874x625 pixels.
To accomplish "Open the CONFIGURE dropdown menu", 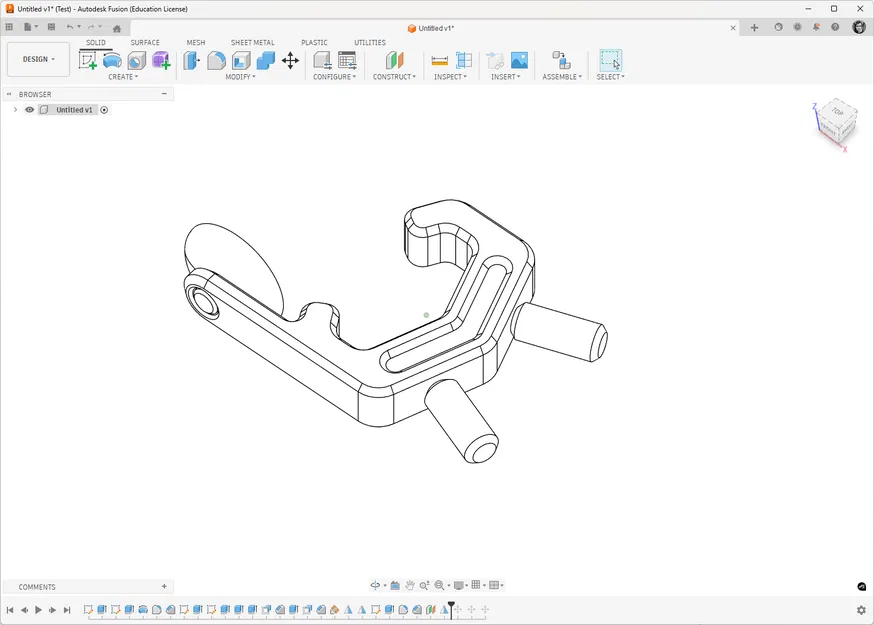I will [x=334, y=77].
